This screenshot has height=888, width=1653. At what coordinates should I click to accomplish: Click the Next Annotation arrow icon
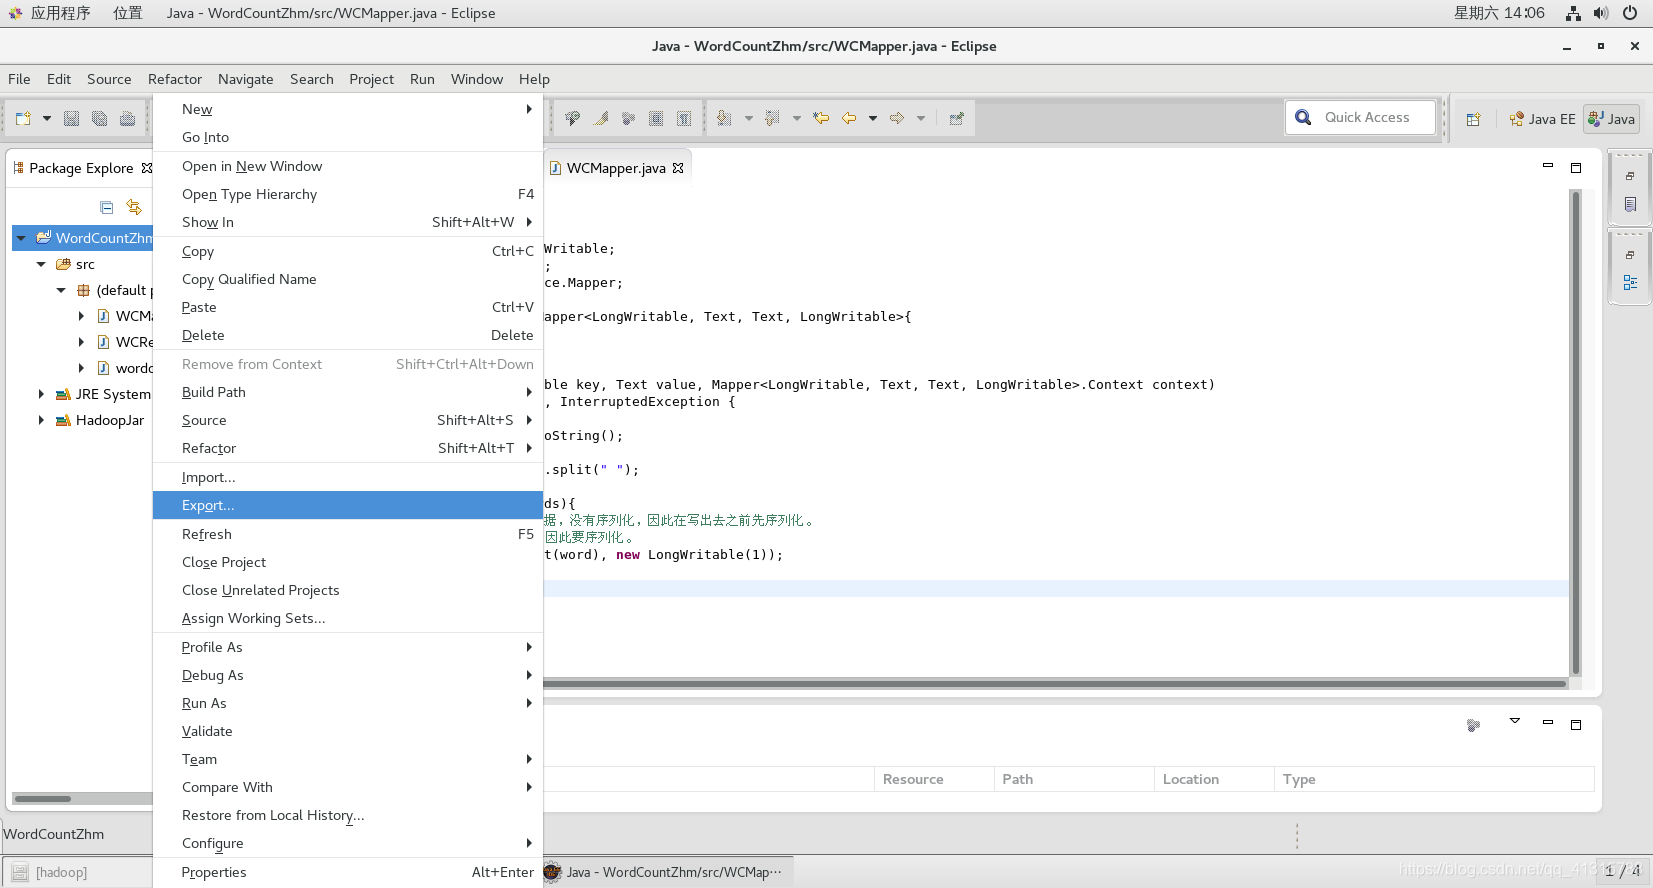(724, 118)
